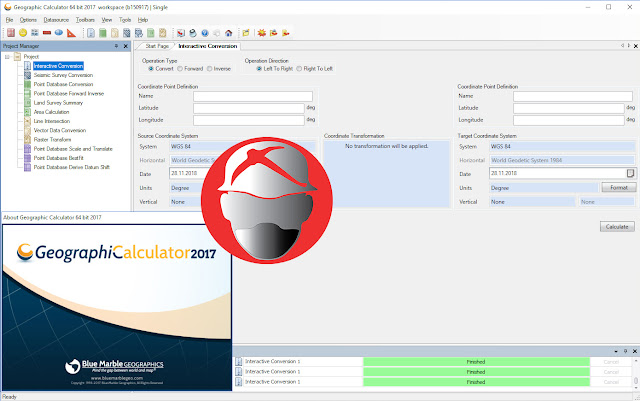This screenshot has height=401, width=640.
Task: Open the Tools menu
Action: click(125, 20)
